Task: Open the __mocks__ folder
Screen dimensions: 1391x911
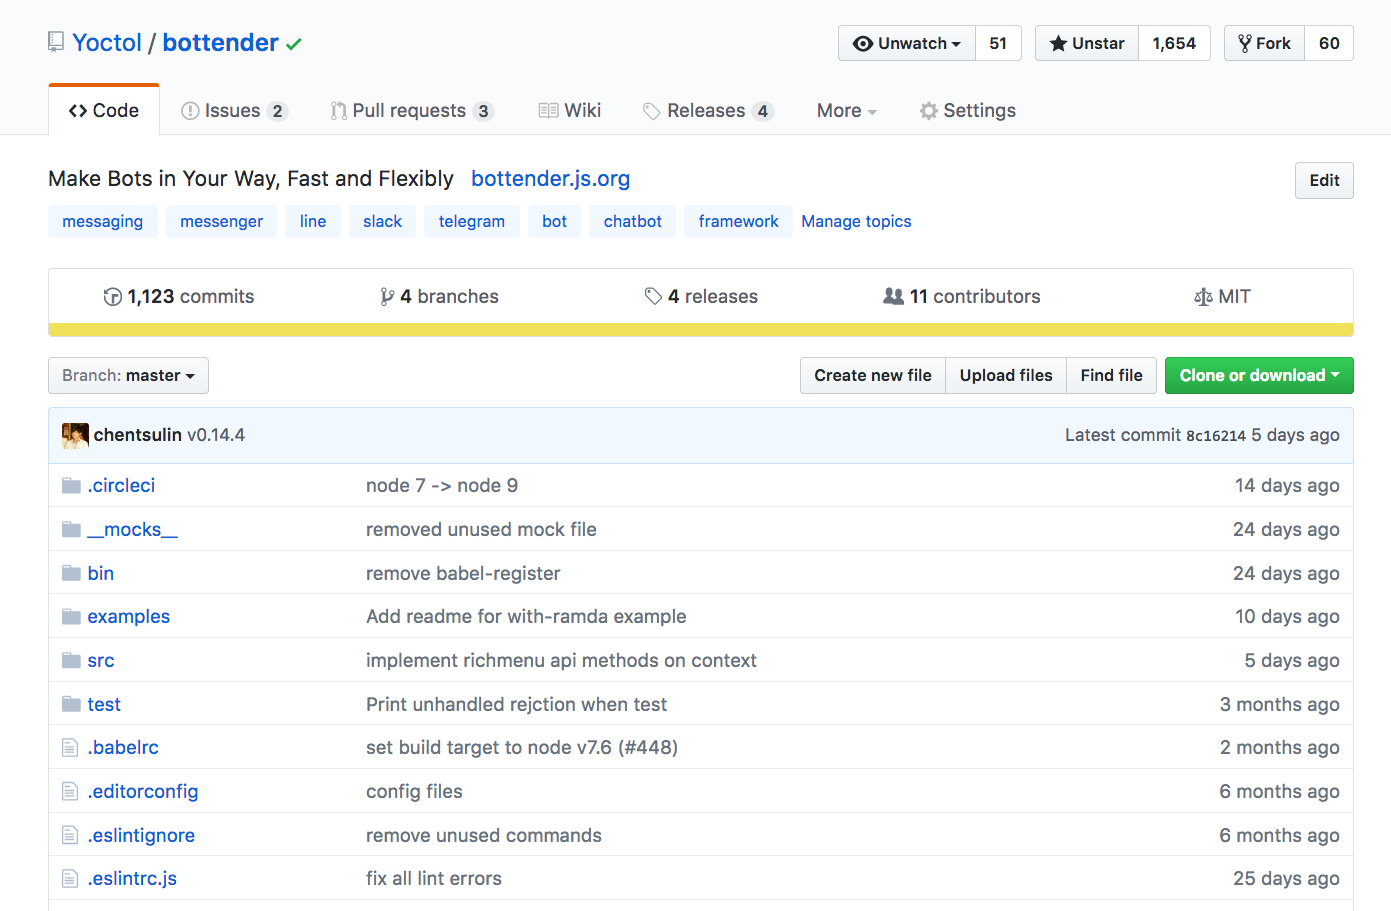Action: point(132,529)
